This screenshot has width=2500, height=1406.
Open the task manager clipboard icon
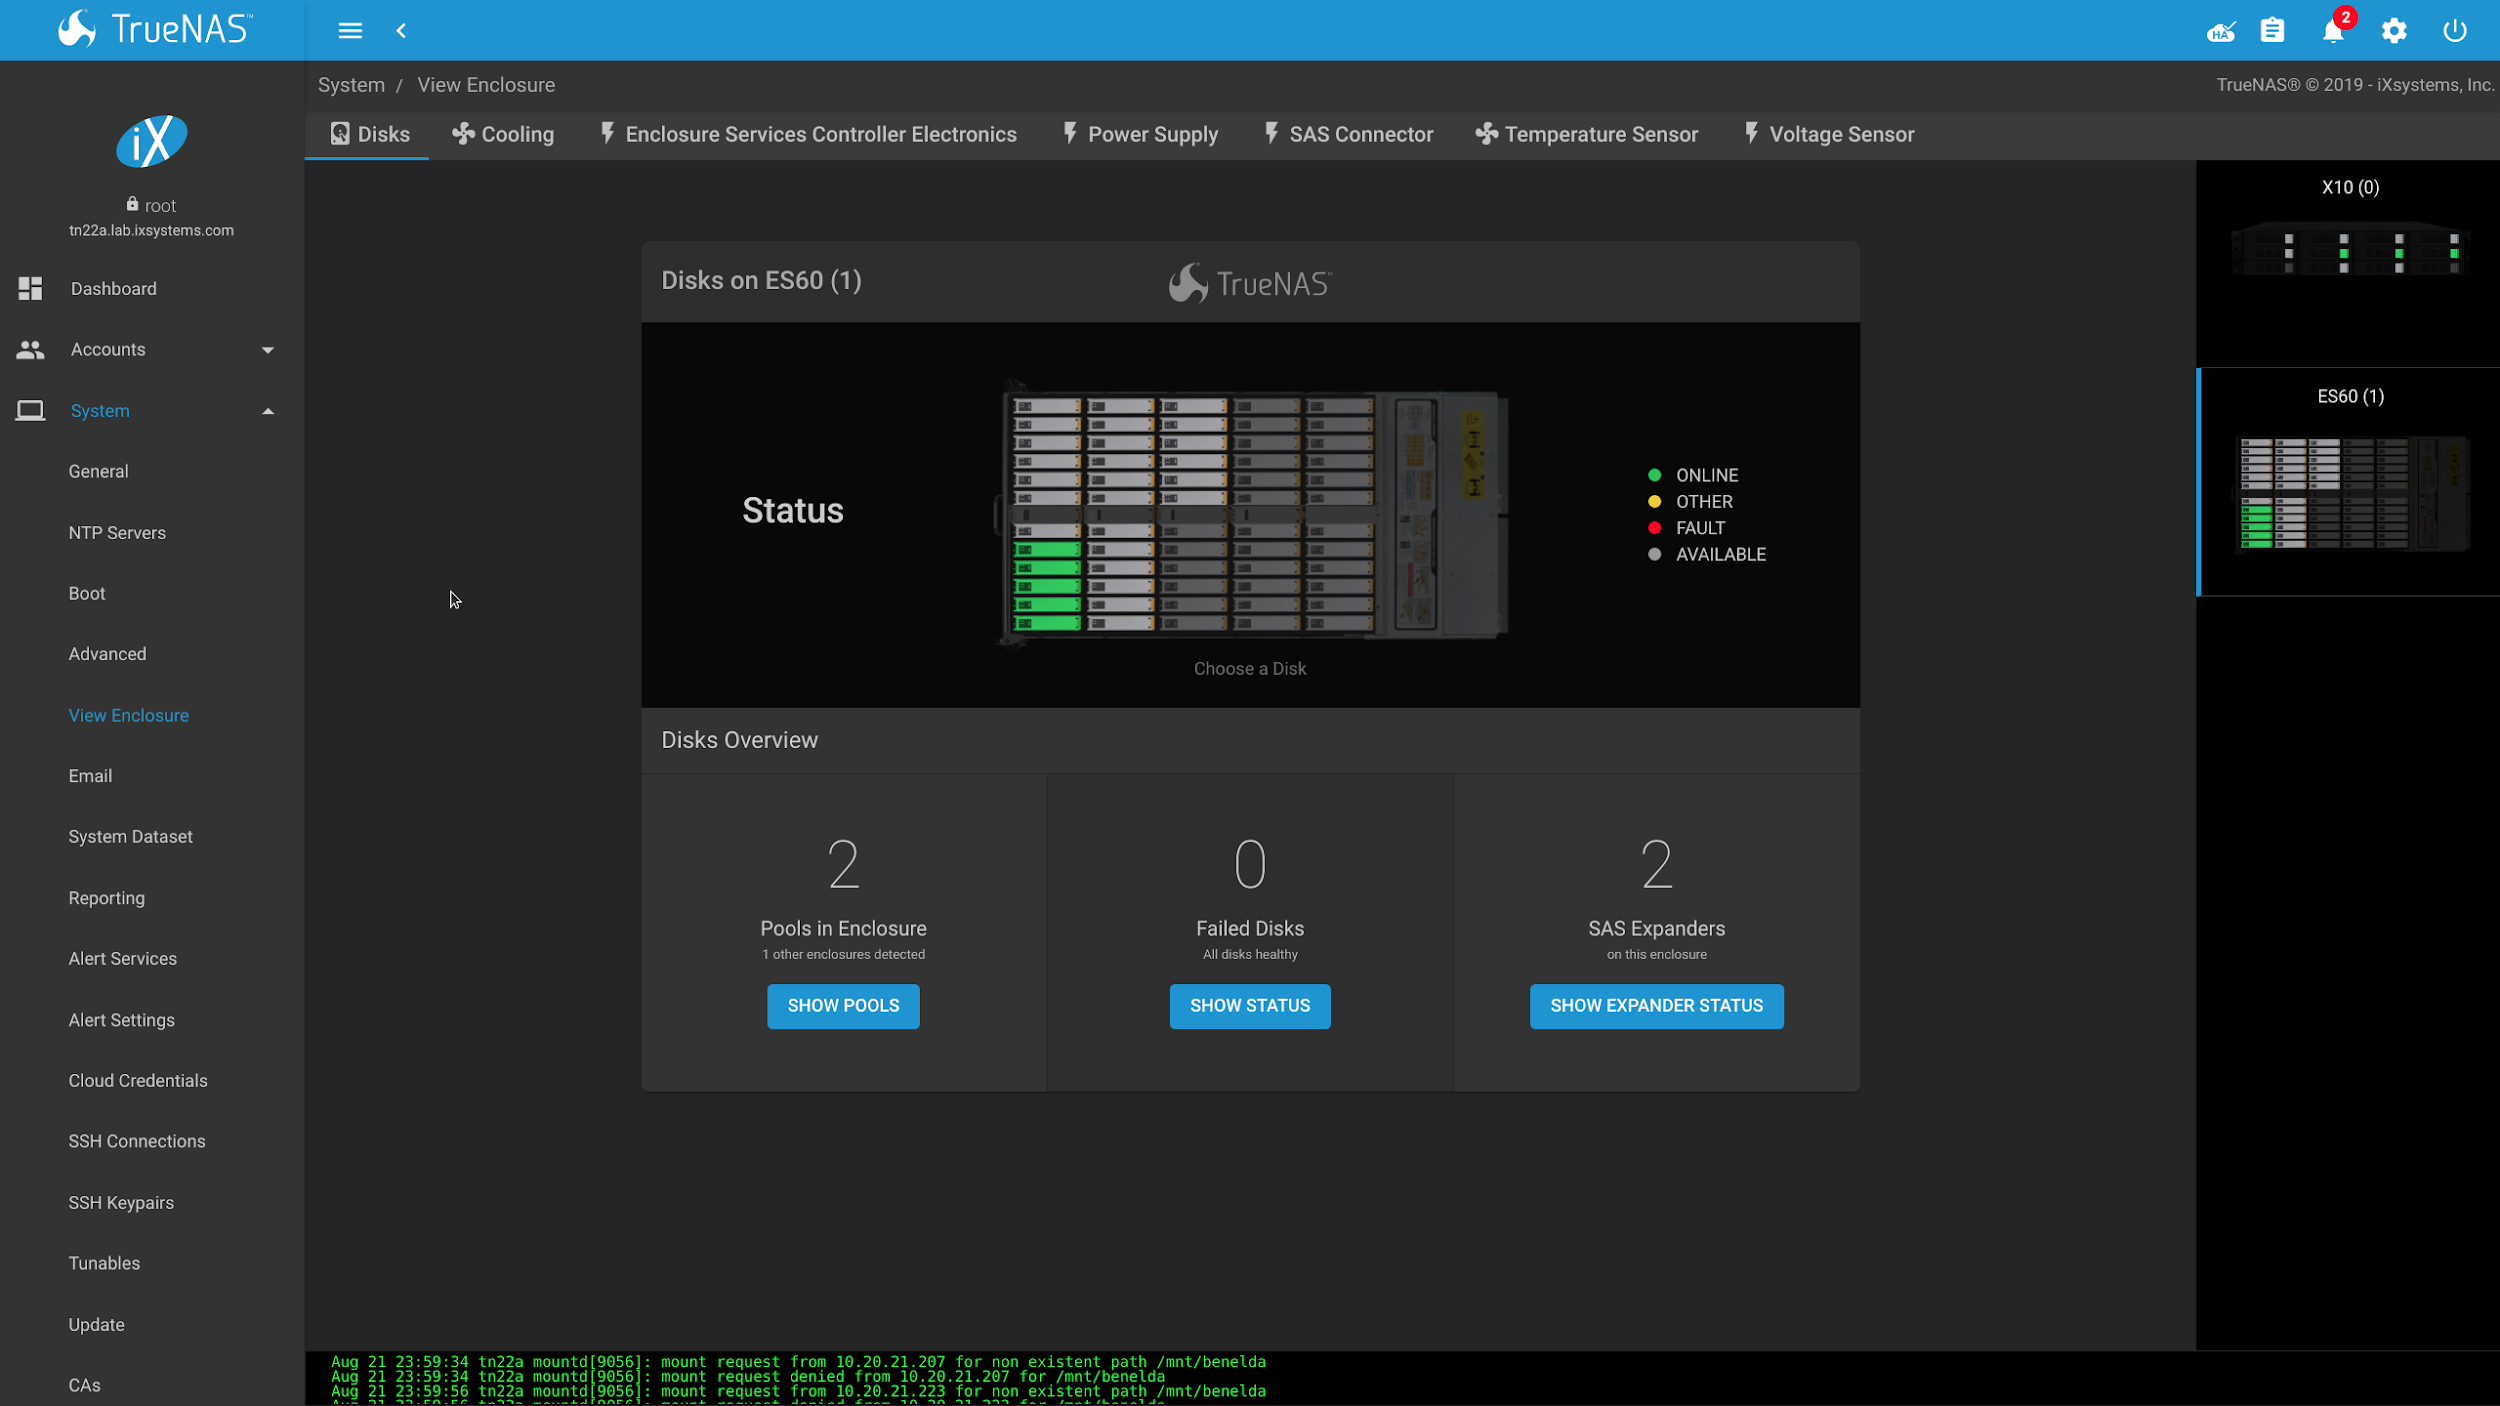pos(2272,30)
